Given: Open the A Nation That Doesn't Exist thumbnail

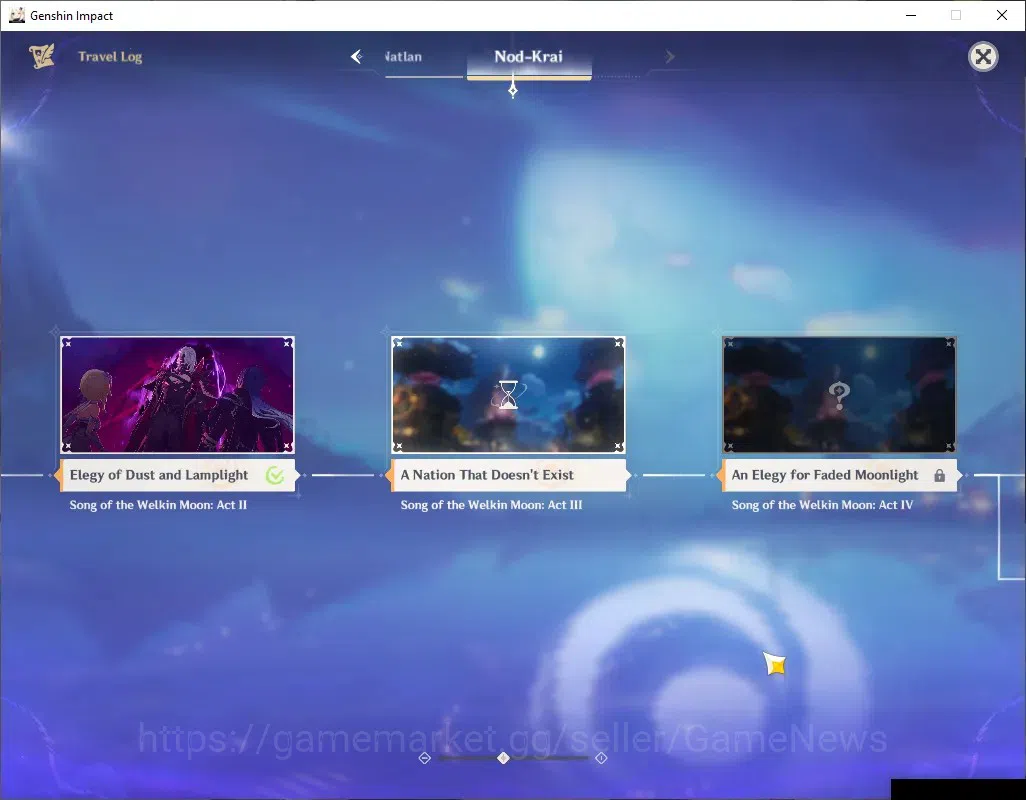Looking at the screenshot, I should [508, 394].
